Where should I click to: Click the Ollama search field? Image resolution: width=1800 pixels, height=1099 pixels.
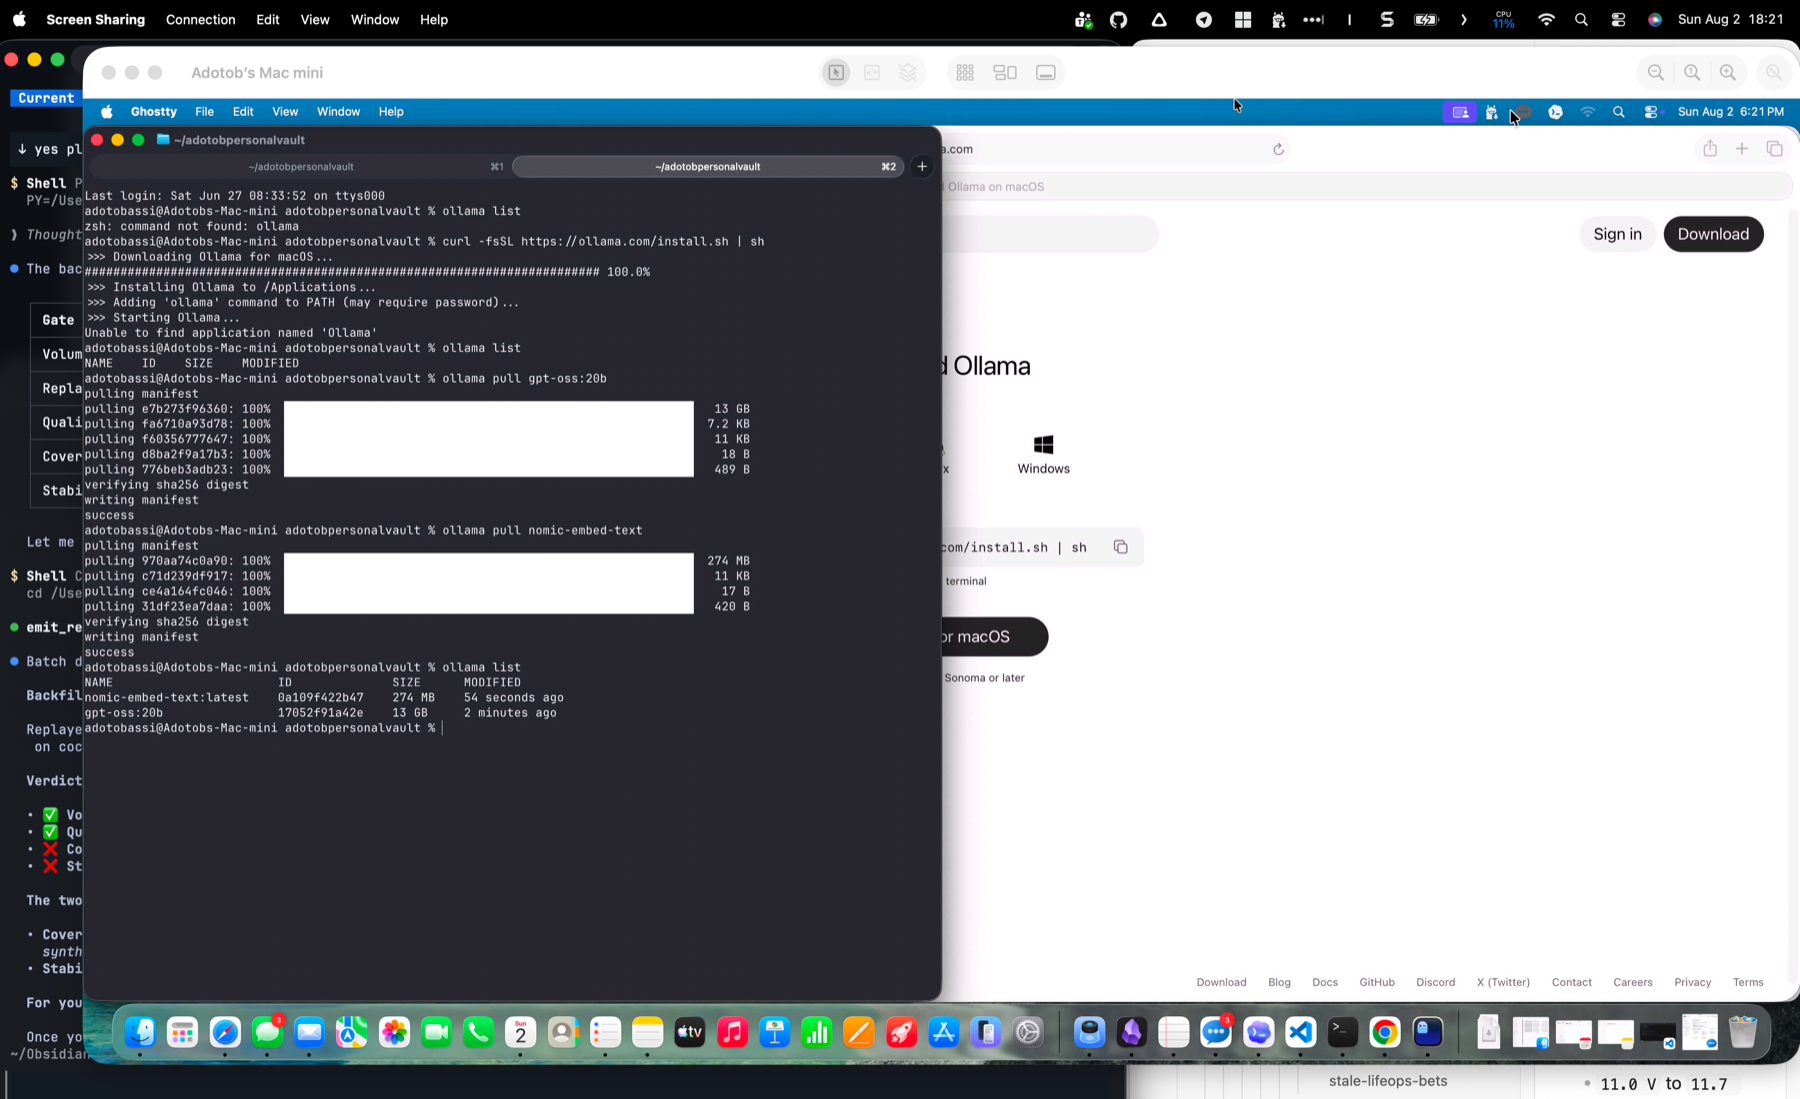click(1050, 234)
